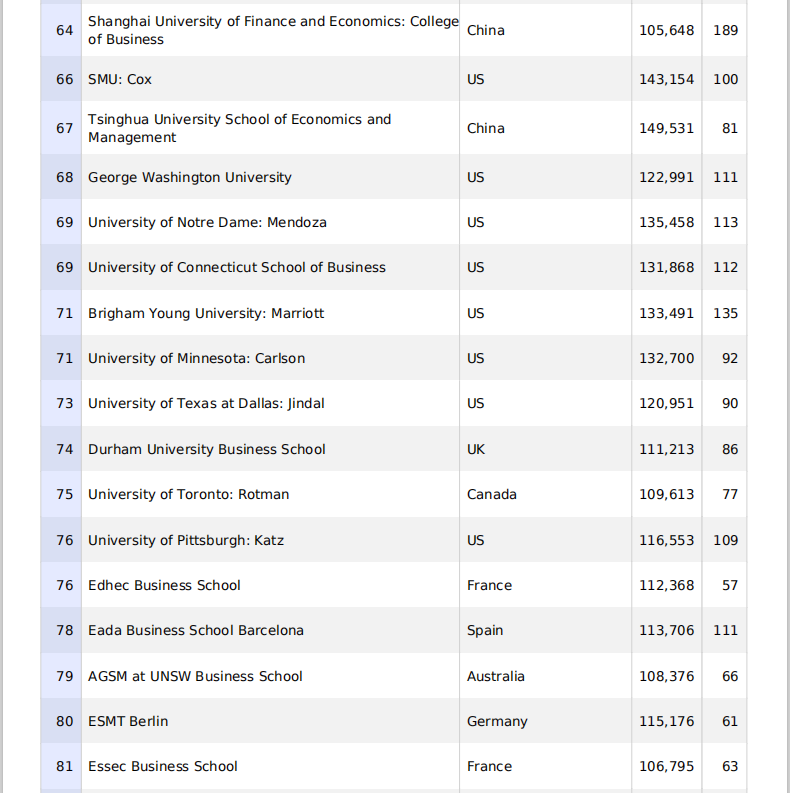Select the George Washington University row name
Image resolution: width=790 pixels, height=793 pixels.
tap(190, 177)
